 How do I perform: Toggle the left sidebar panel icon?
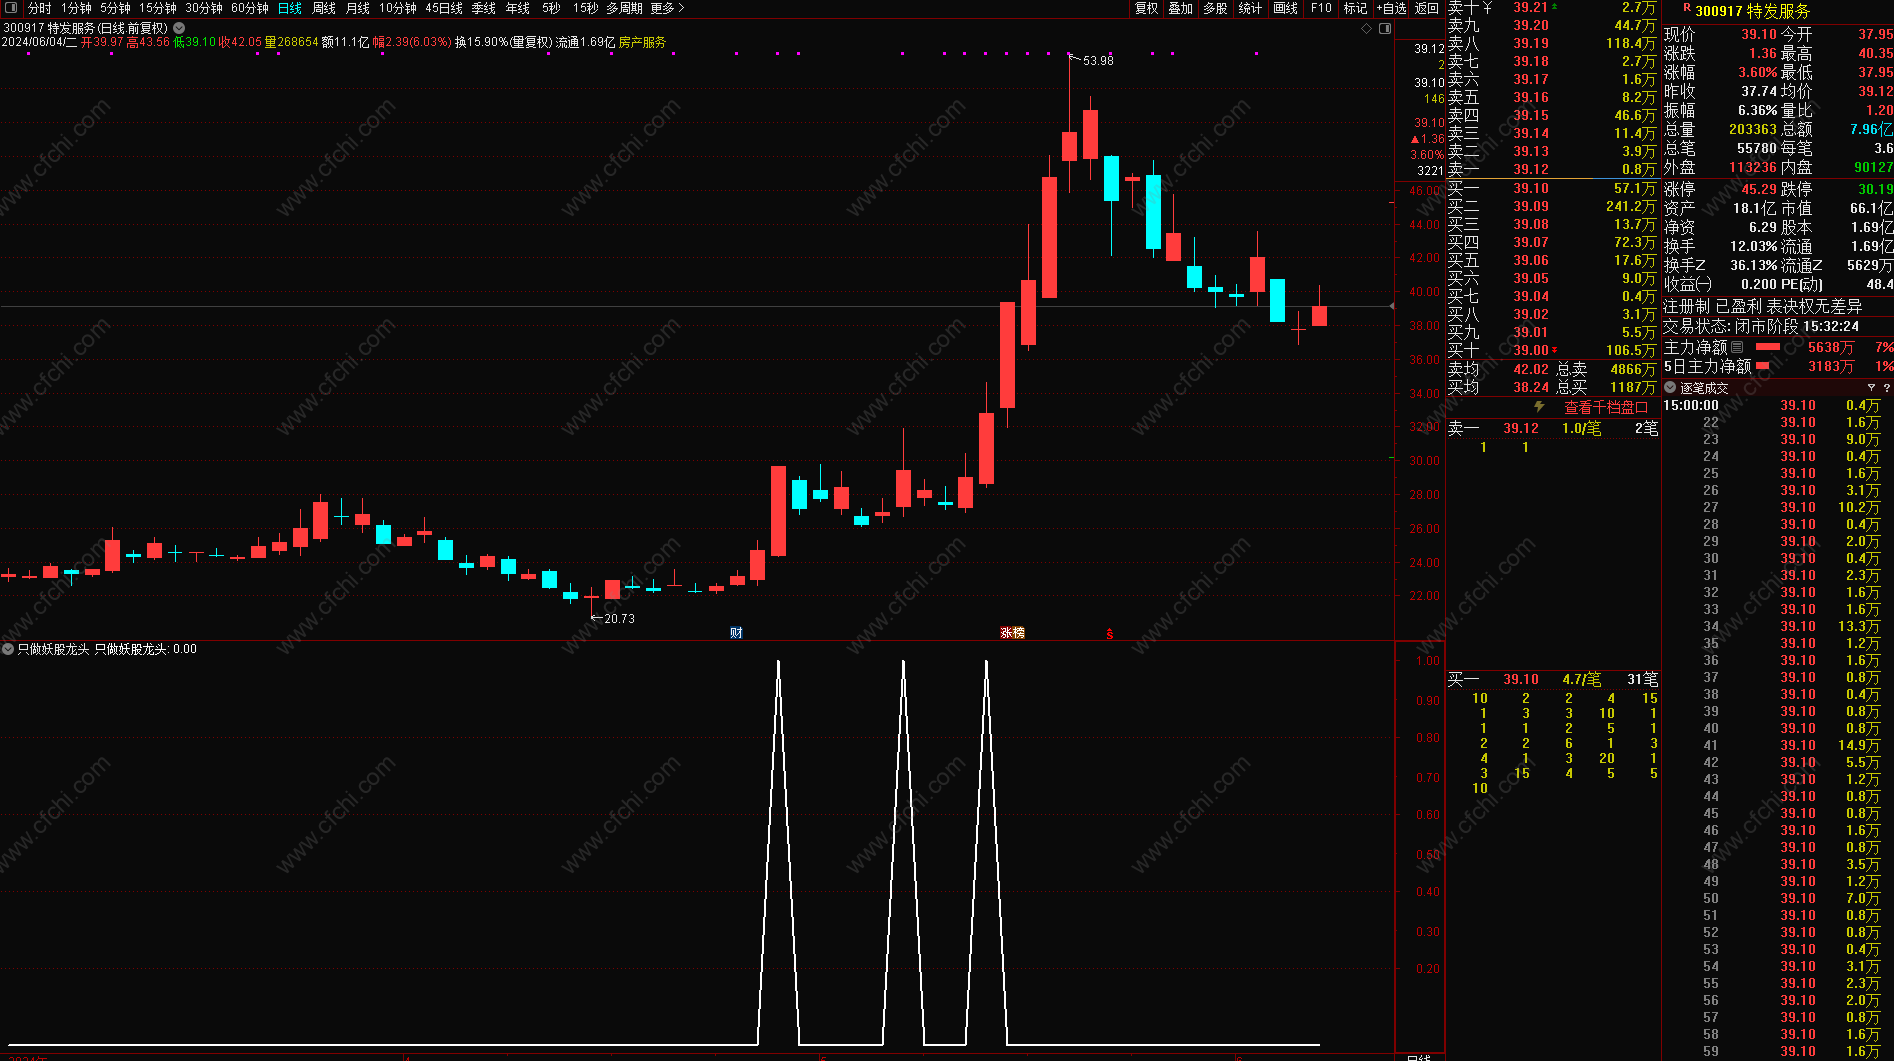(12, 8)
